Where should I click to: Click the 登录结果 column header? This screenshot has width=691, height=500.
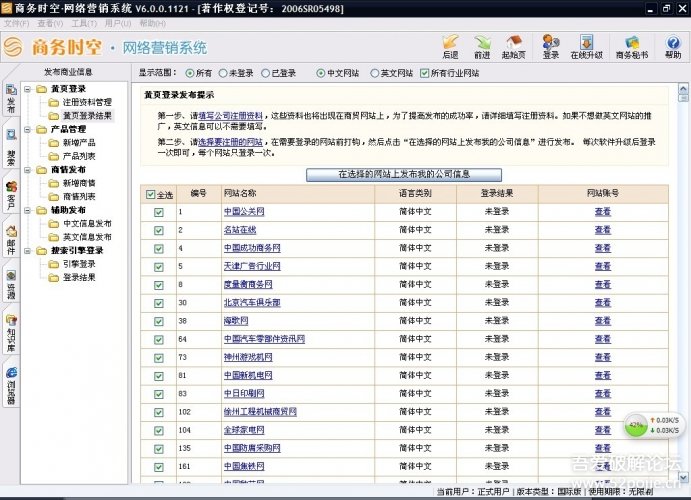[x=497, y=193]
